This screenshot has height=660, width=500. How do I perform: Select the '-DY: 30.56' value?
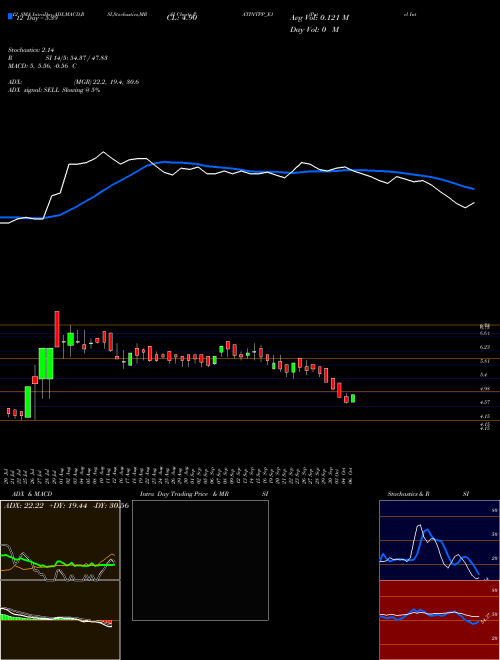[110, 506]
